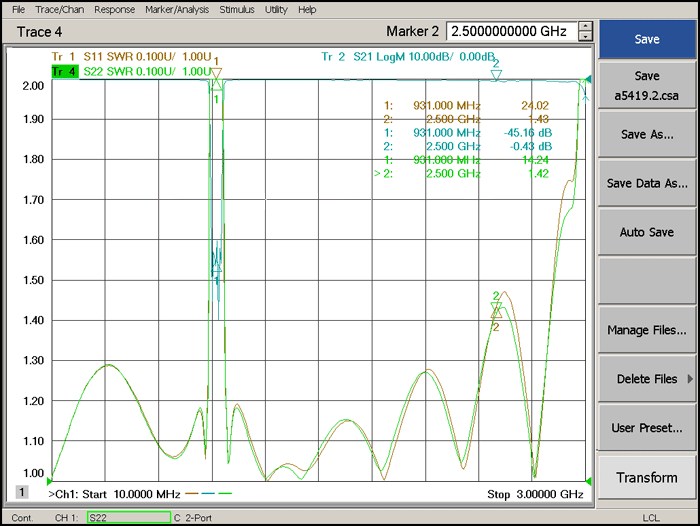Decrement Marker 2 frequency with down arrow
700x526 pixels.
click(x=585, y=36)
